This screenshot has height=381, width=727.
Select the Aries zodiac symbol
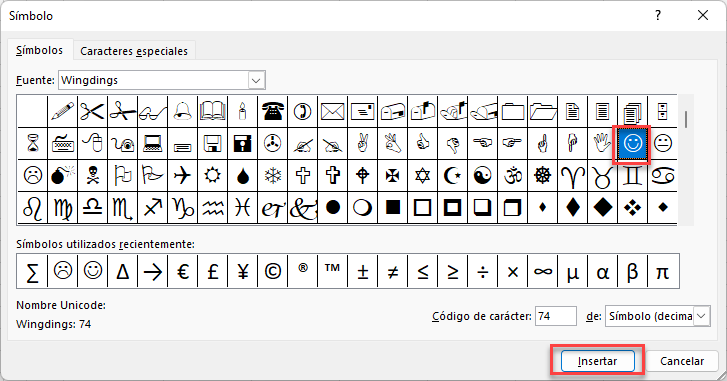click(x=573, y=176)
